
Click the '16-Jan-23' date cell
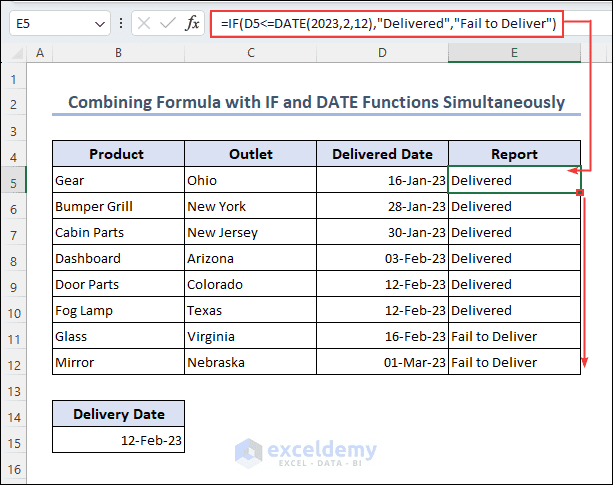tap(382, 180)
